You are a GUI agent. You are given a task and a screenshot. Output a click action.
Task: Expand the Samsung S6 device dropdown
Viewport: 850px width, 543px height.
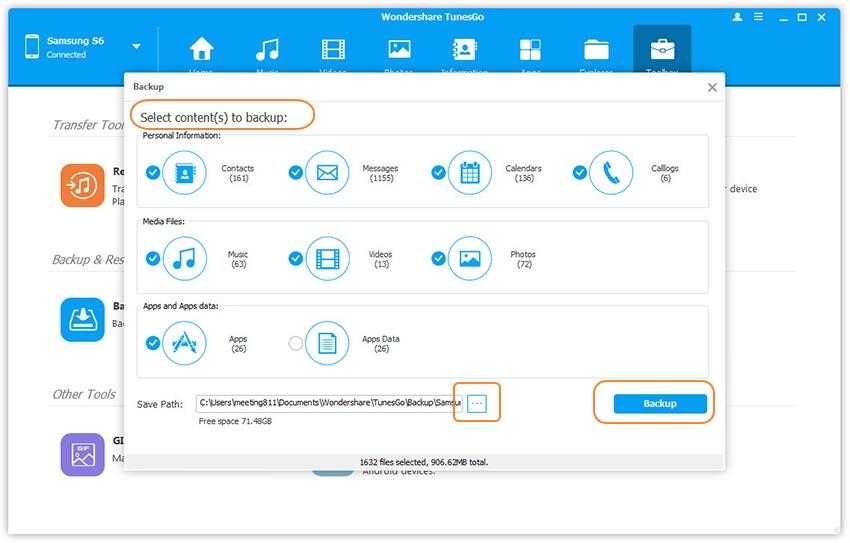136,47
